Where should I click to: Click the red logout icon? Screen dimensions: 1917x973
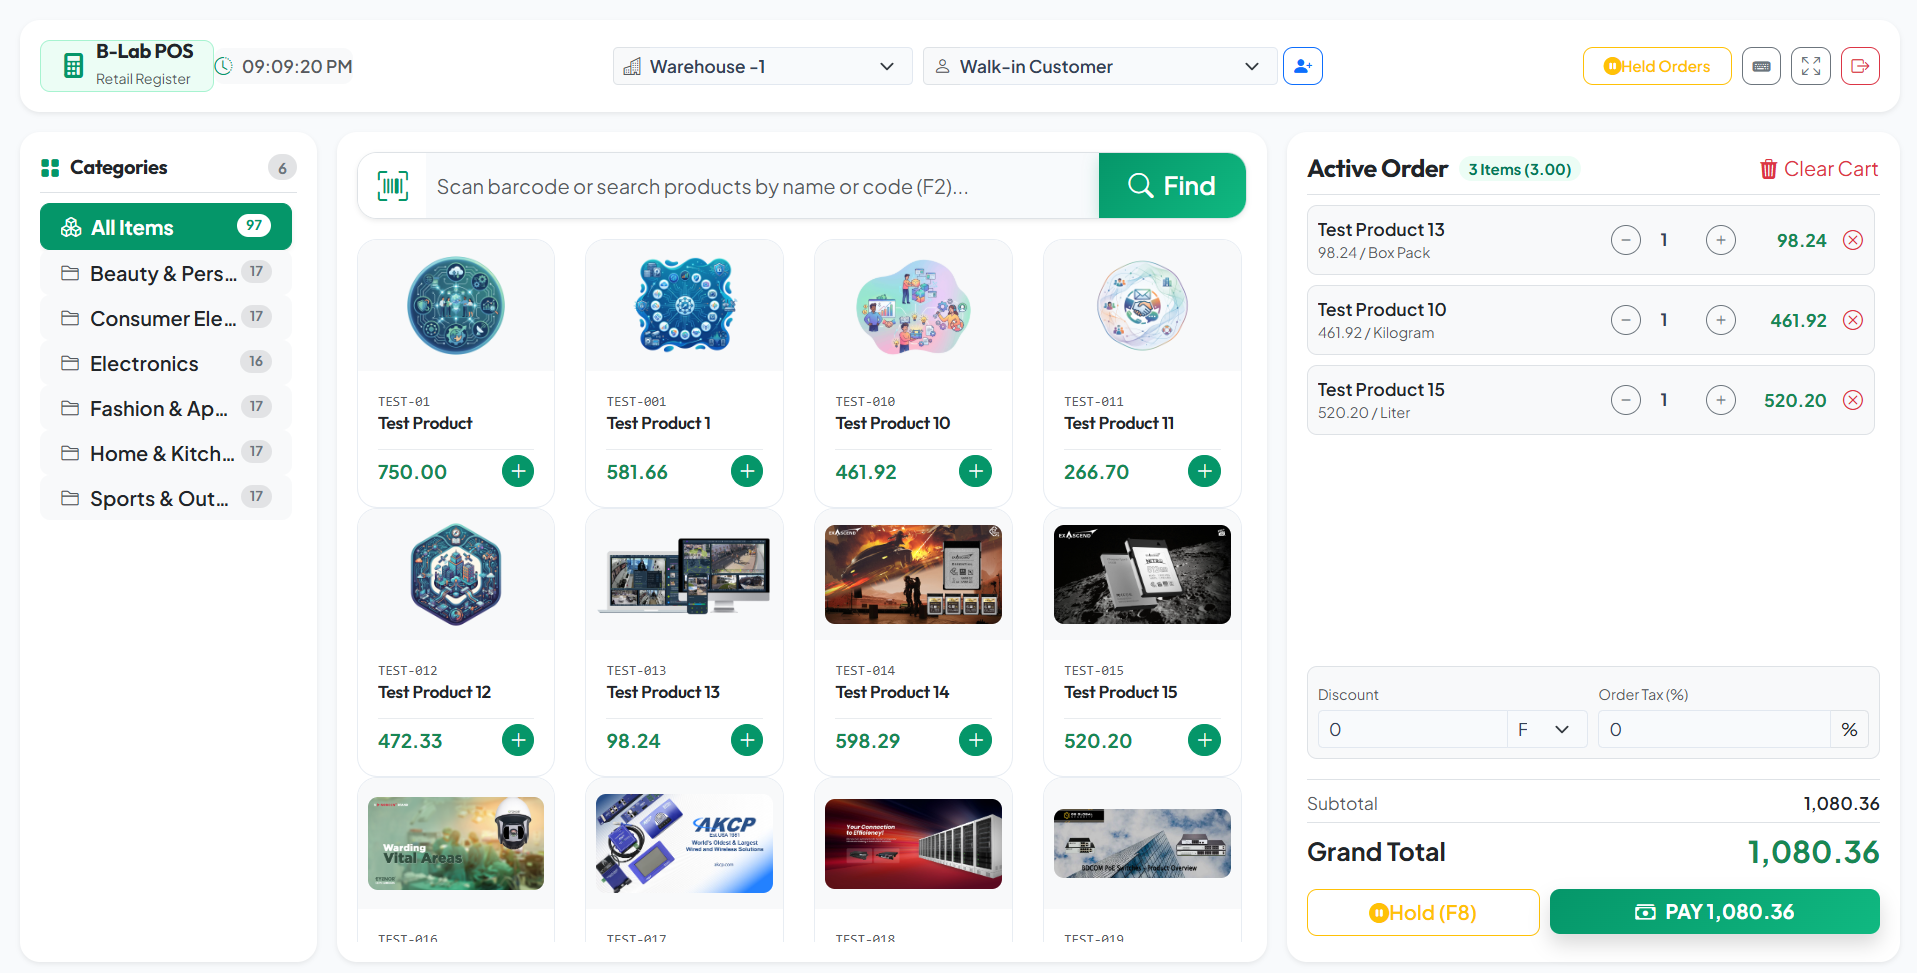click(x=1860, y=66)
